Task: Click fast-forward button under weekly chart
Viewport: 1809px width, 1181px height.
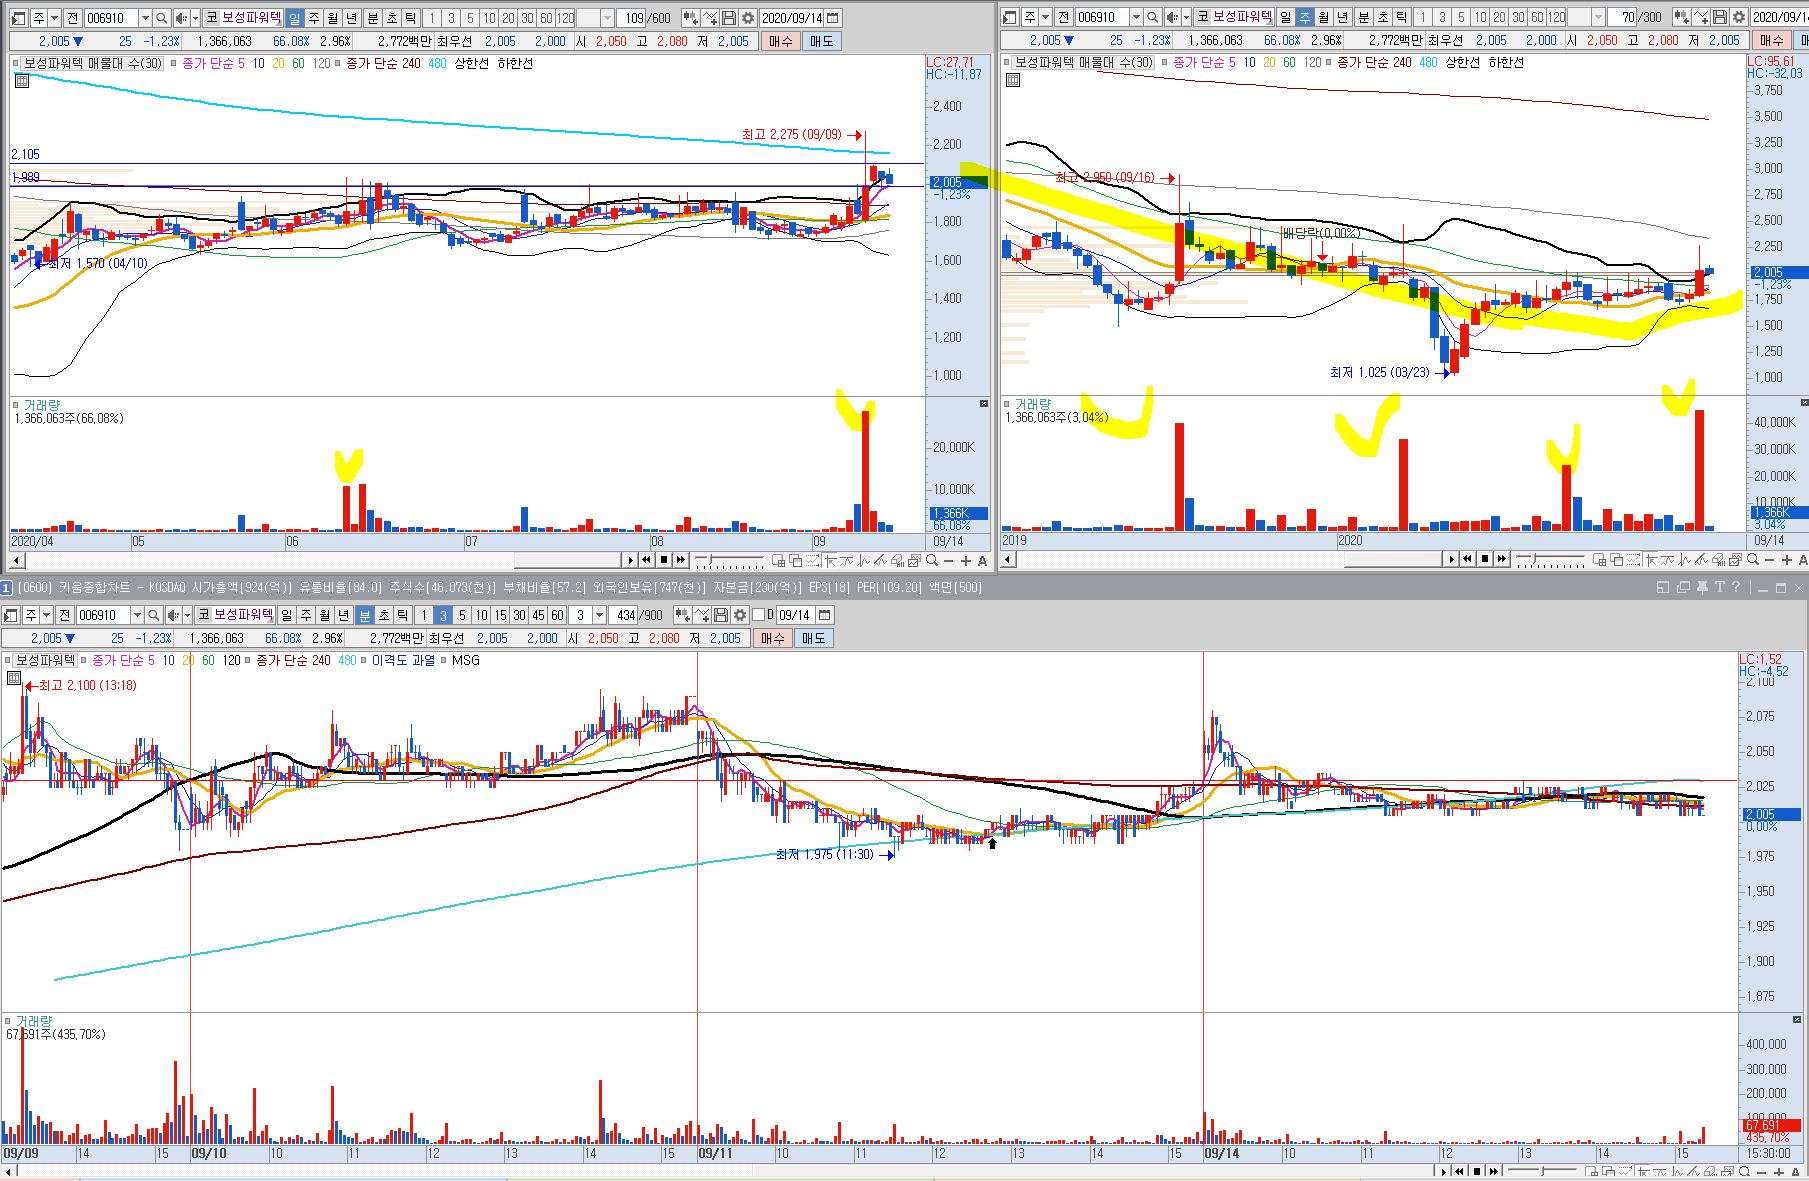Action: click(x=1501, y=559)
